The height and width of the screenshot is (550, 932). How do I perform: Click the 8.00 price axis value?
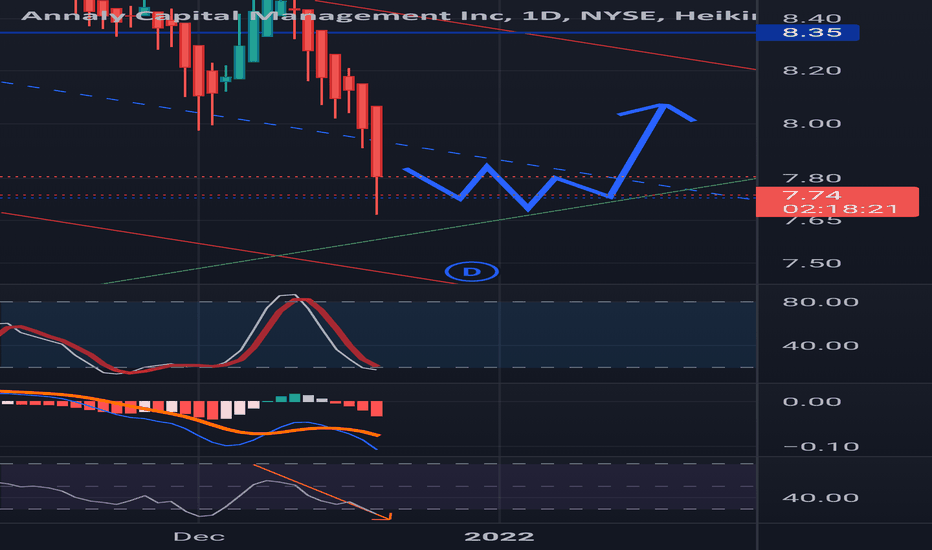tap(812, 124)
